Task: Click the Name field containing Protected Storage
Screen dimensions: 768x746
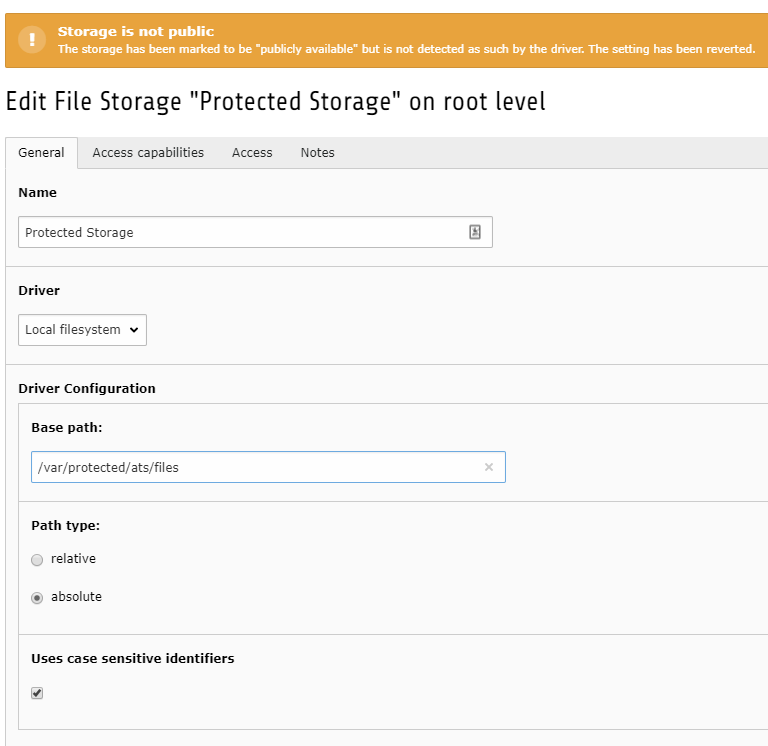Action: [240, 232]
